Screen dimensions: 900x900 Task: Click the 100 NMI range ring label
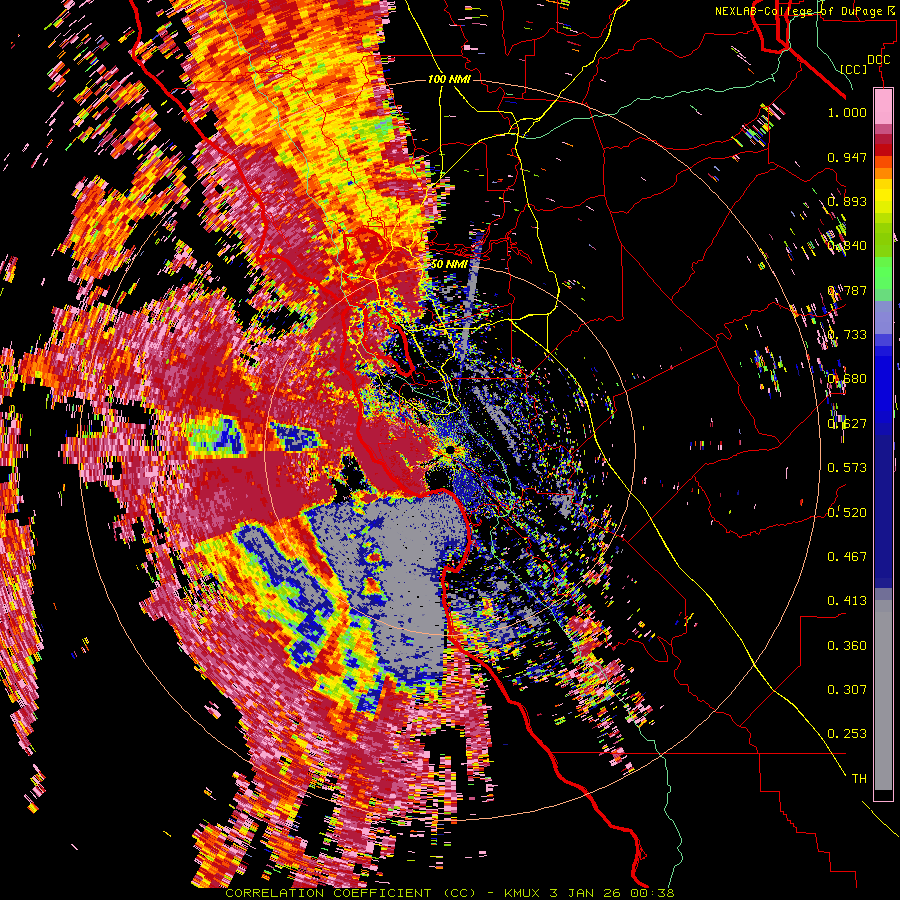(x=449, y=79)
